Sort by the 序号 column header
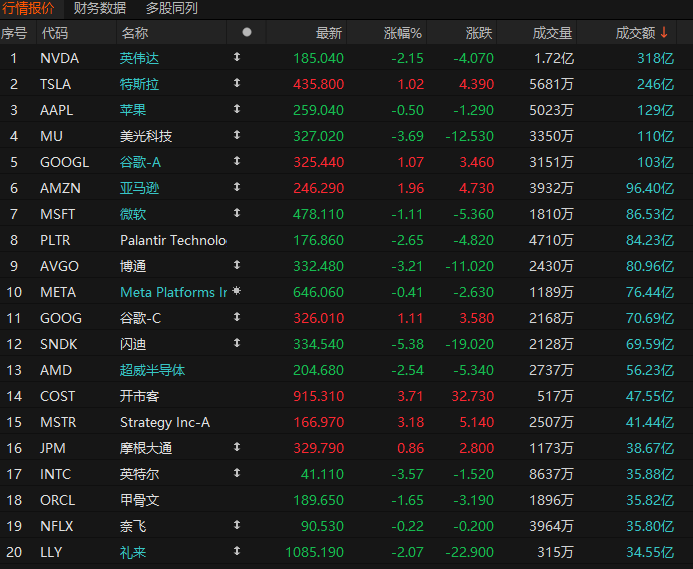This screenshot has width=693, height=569. pyautogui.click(x=14, y=33)
